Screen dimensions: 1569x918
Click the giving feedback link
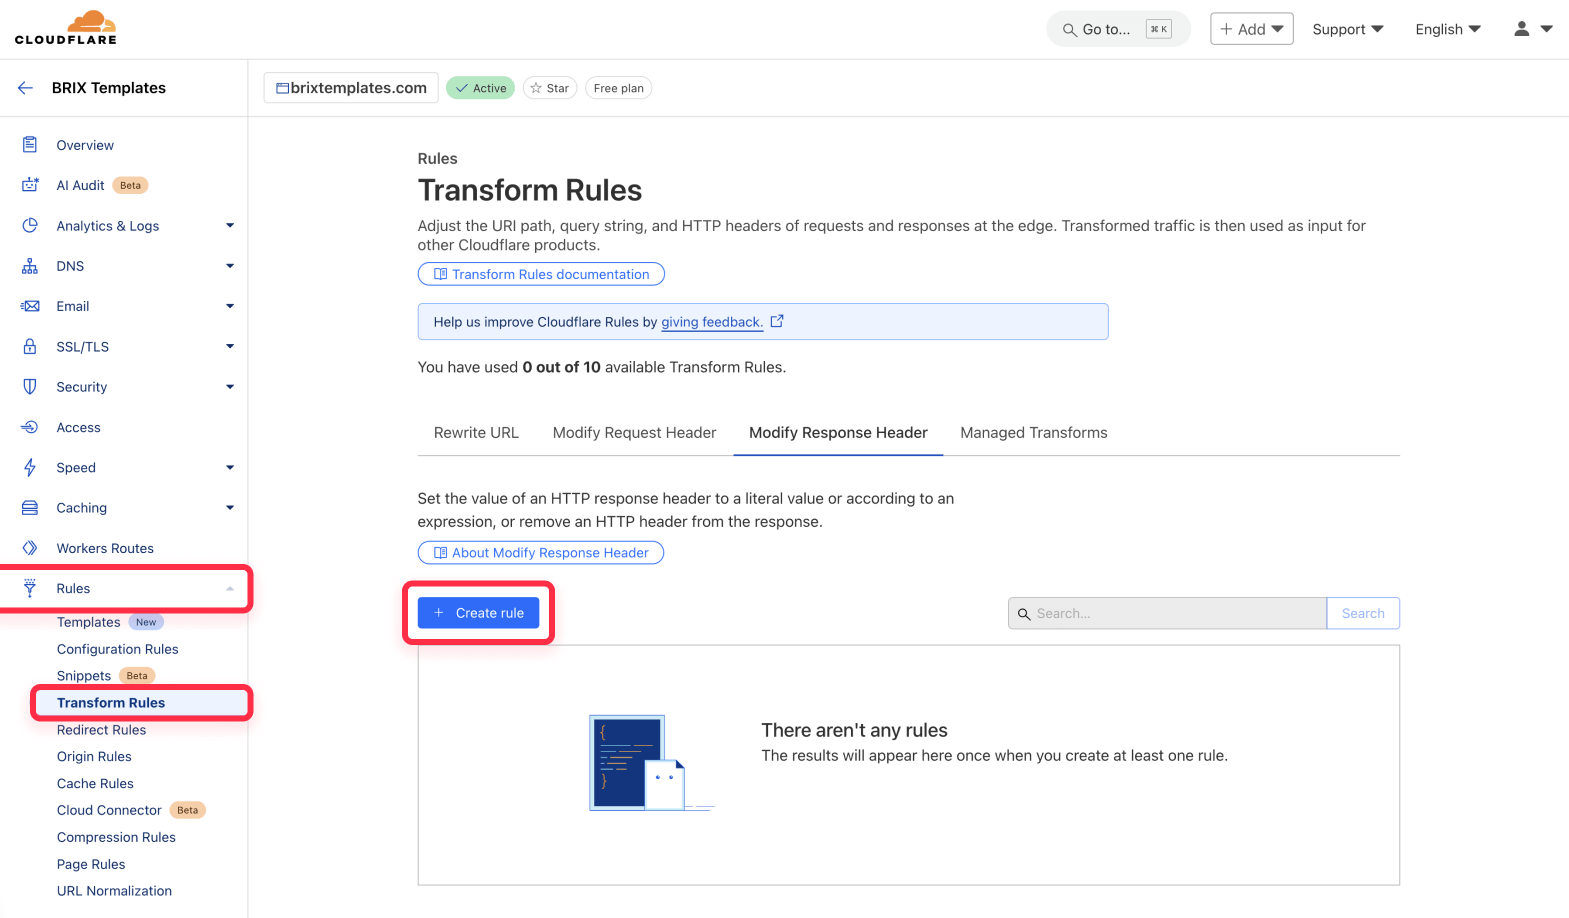[712, 322]
